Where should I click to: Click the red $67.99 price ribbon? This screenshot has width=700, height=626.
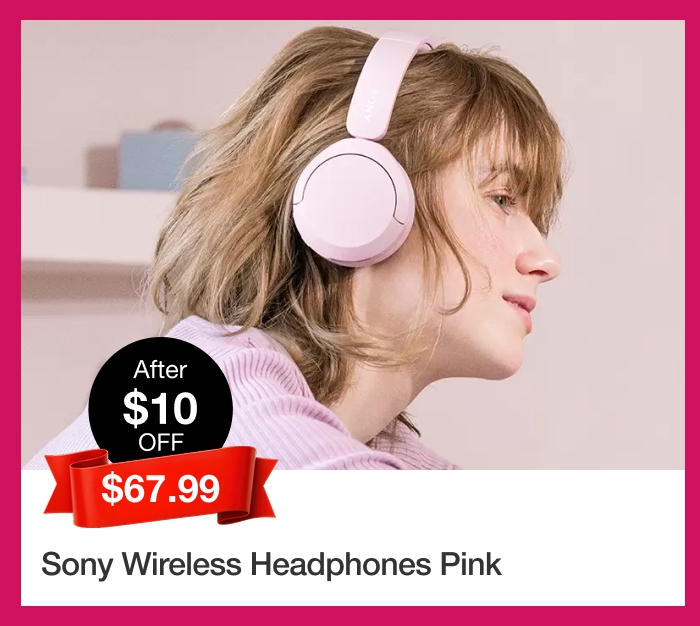161,488
